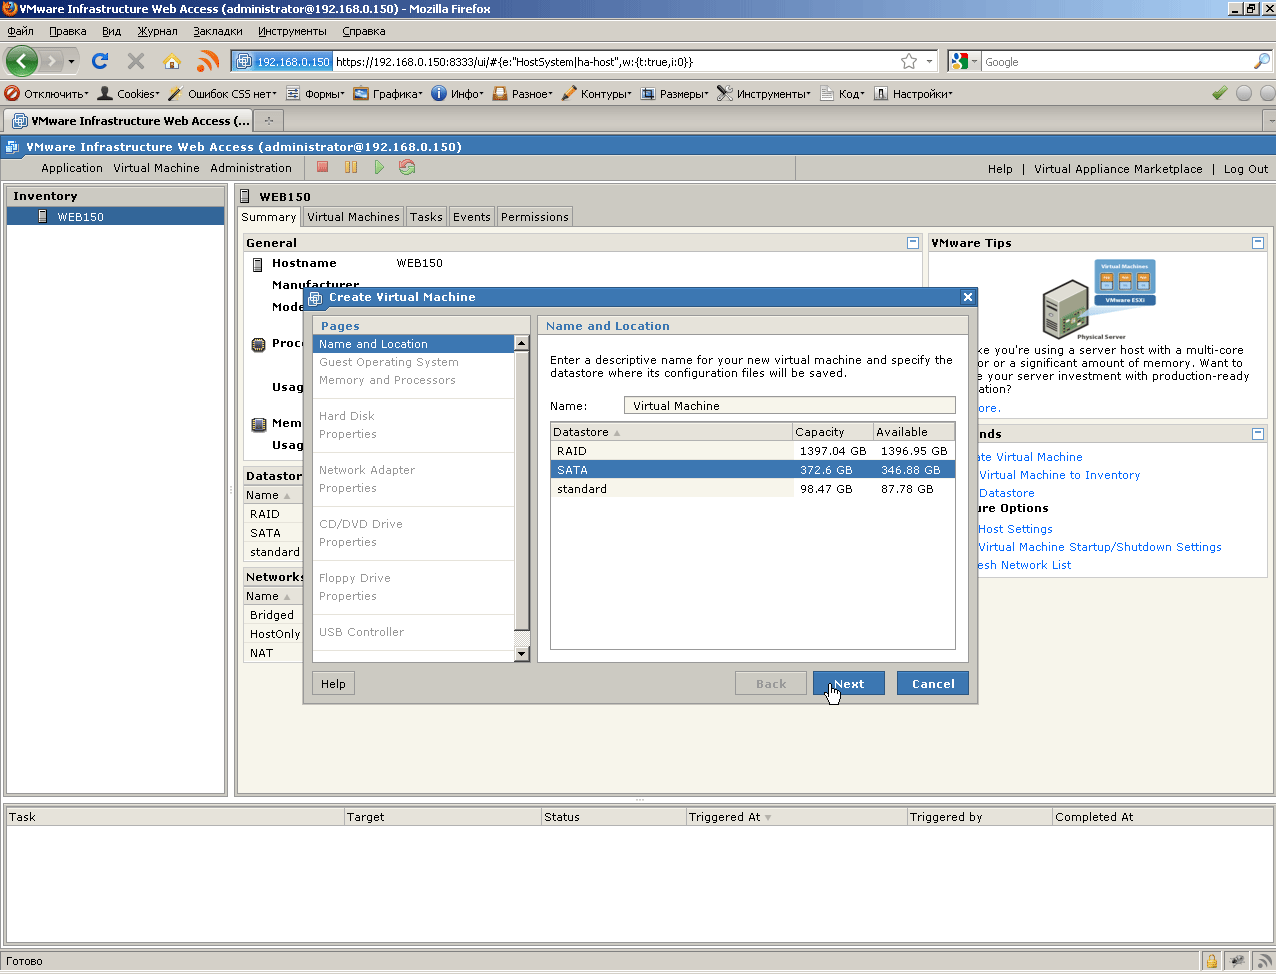
Task: Collapse the Commands panel
Action: (1258, 434)
